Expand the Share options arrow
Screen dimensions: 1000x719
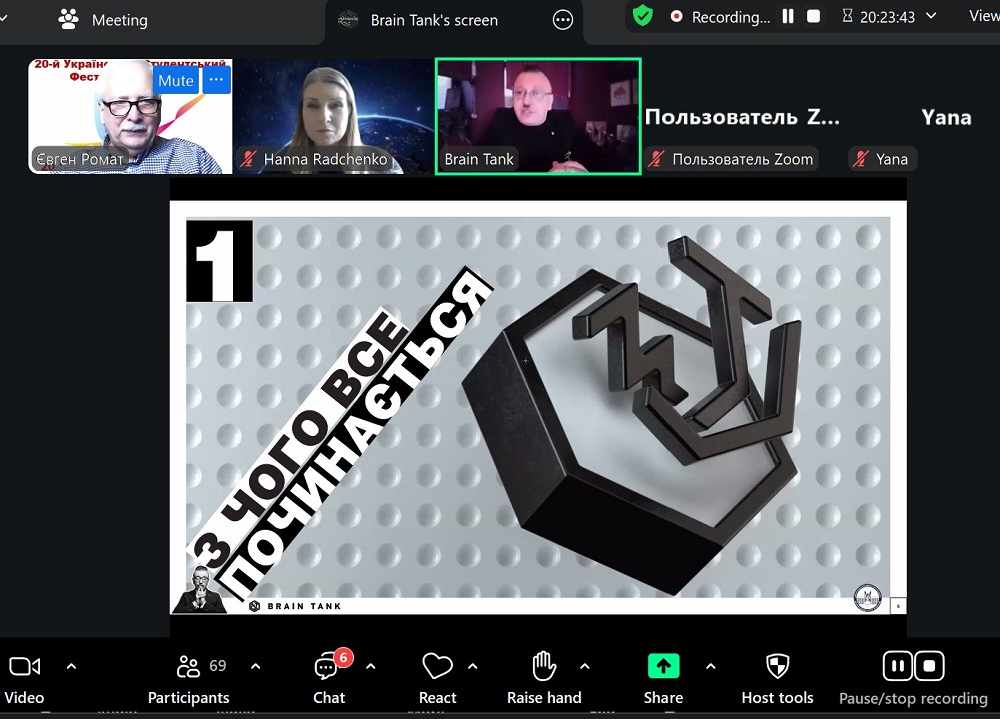710,666
